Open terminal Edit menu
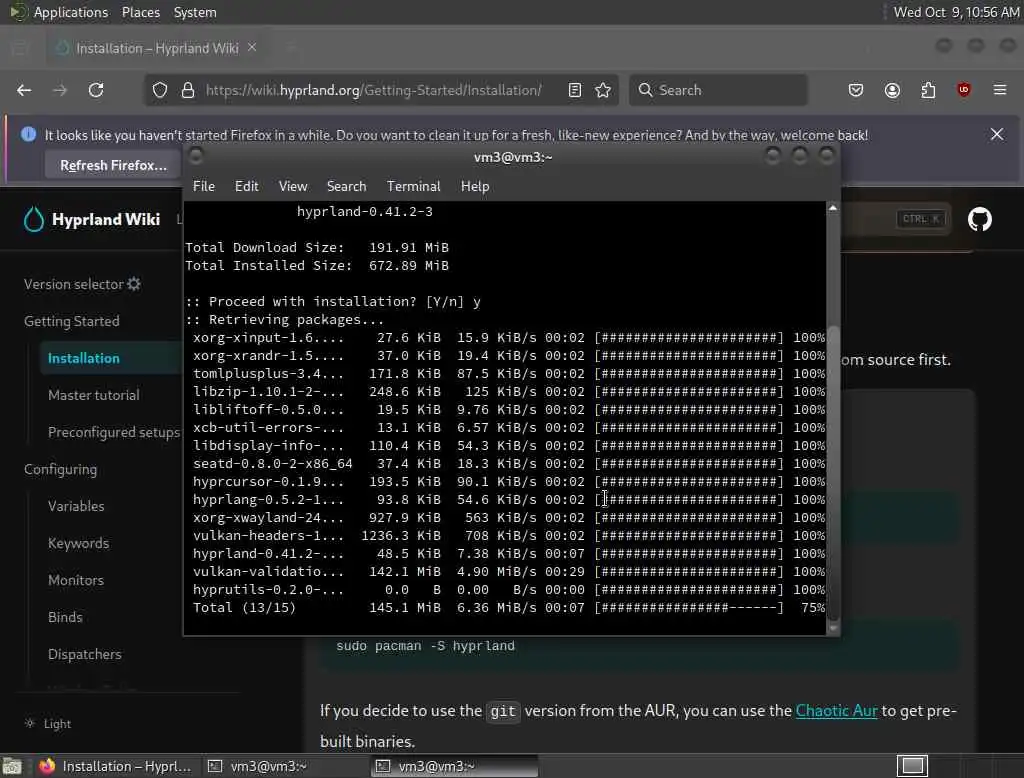 coord(246,186)
